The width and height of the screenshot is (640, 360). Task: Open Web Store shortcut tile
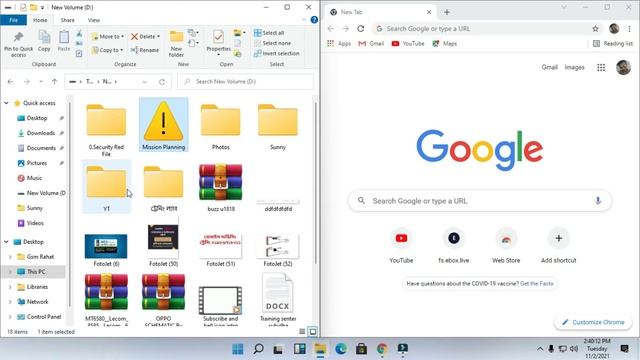pyautogui.click(x=506, y=247)
